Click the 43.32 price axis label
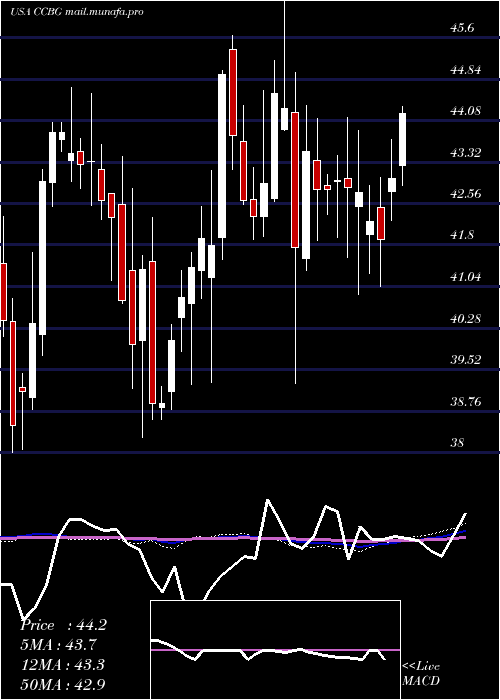This screenshot has height=700, width=500. pyautogui.click(x=467, y=152)
